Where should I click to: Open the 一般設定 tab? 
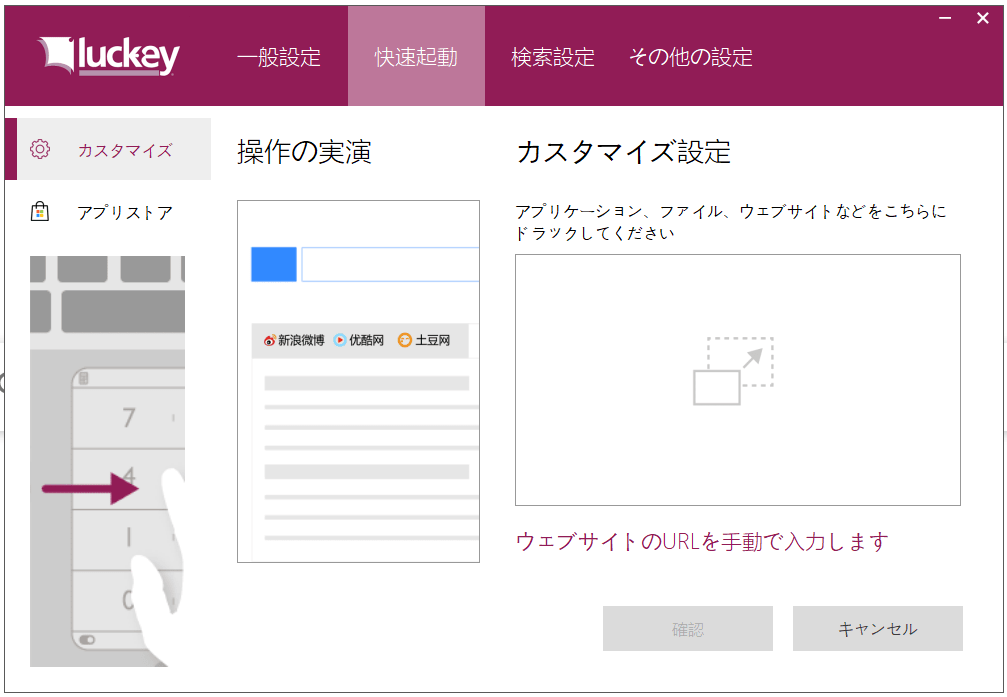279,57
